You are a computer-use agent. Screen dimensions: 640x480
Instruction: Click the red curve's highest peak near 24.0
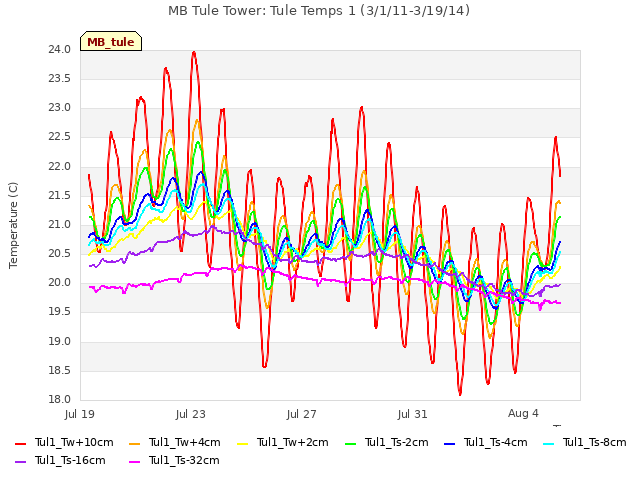click(x=194, y=52)
